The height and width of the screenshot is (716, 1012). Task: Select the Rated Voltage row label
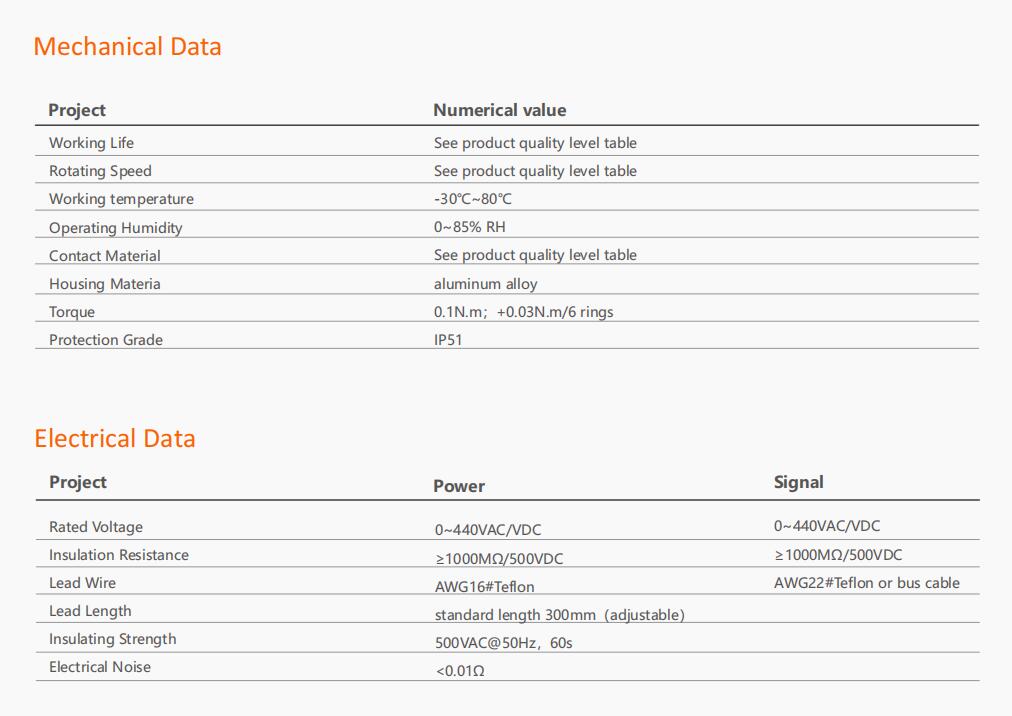(96, 527)
